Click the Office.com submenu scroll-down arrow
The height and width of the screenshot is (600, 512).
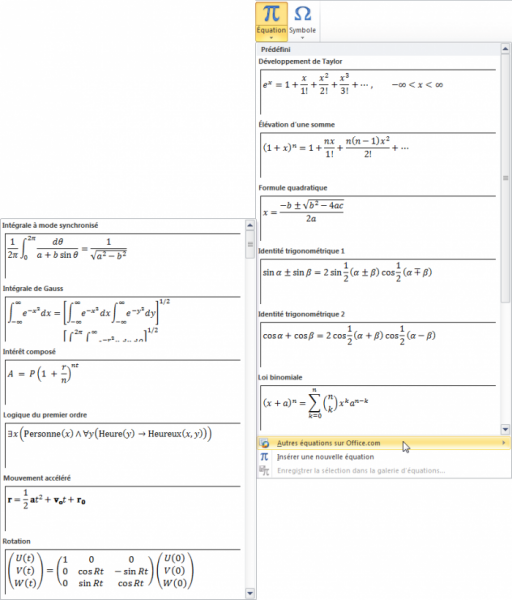[250, 593]
